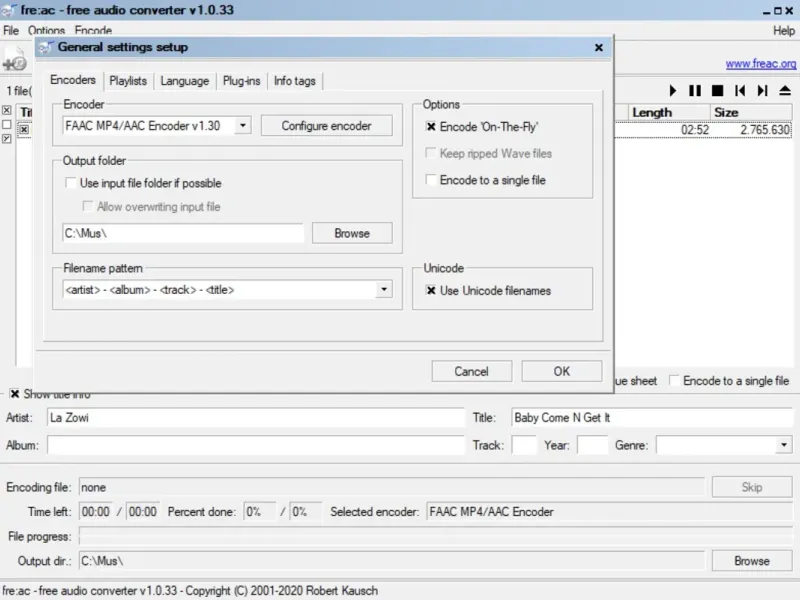Viewport: 800px width, 600px height.
Task: Cancel the settings dialog
Action: click(471, 371)
